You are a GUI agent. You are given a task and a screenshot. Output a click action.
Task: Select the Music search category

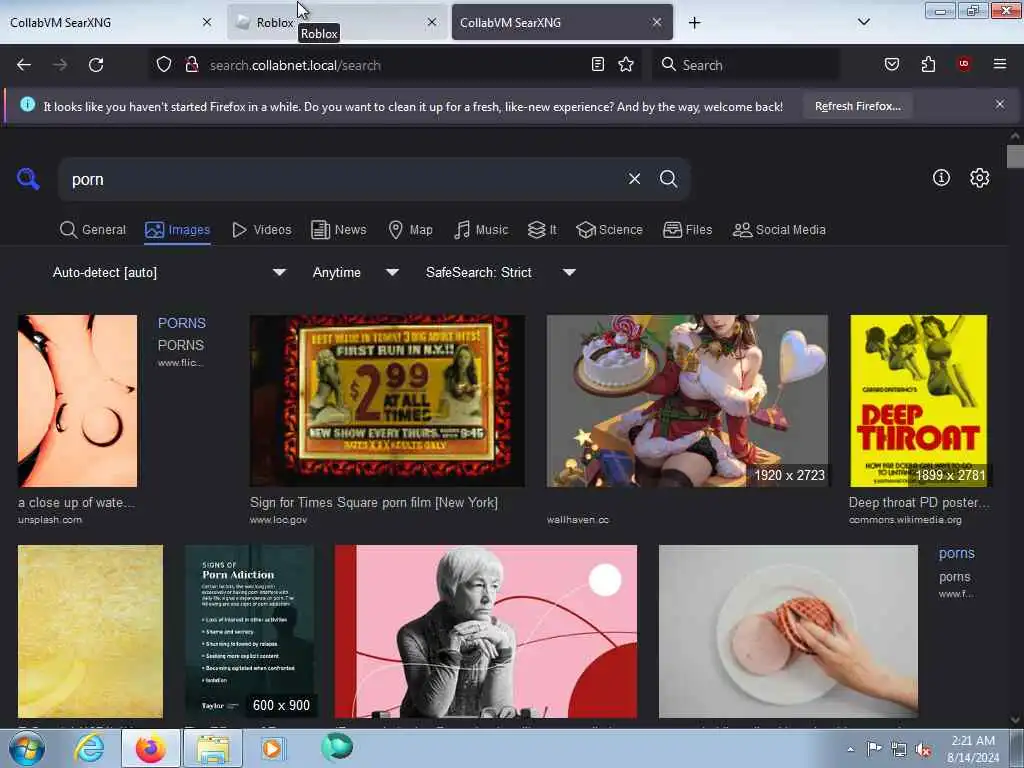pyautogui.click(x=481, y=230)
